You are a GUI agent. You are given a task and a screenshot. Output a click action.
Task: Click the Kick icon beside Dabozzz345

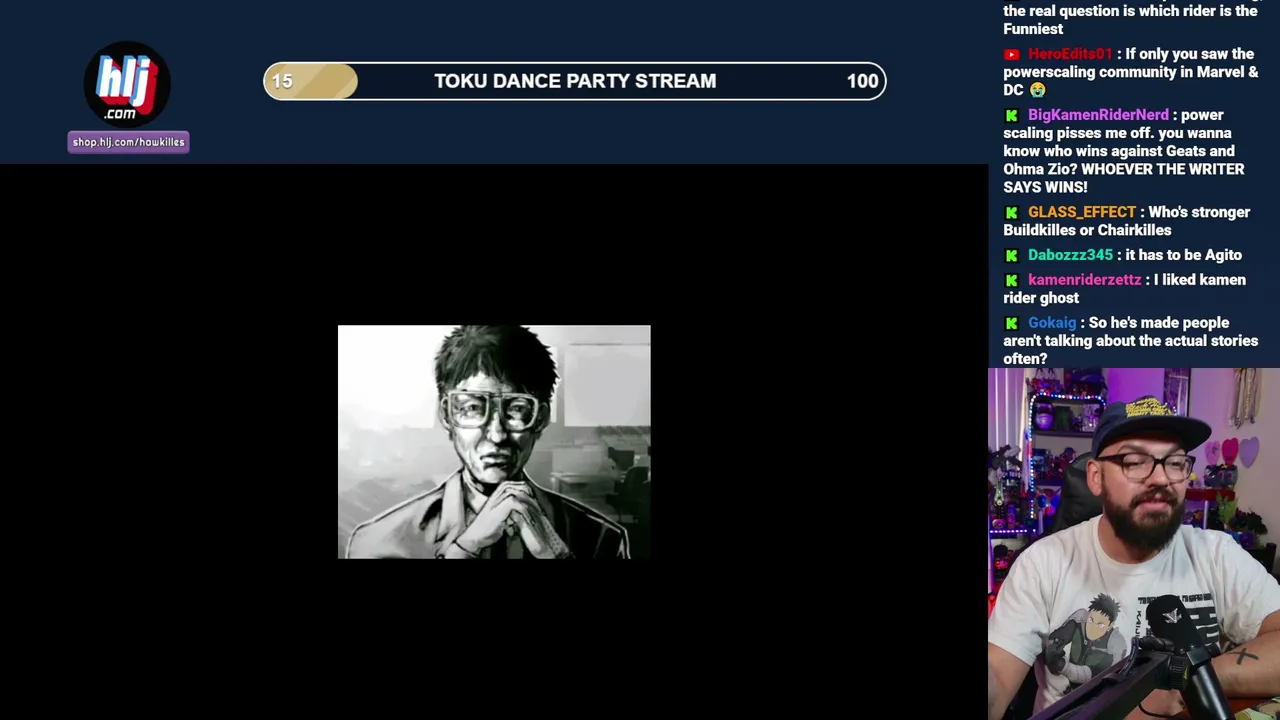pos(1012,256)
